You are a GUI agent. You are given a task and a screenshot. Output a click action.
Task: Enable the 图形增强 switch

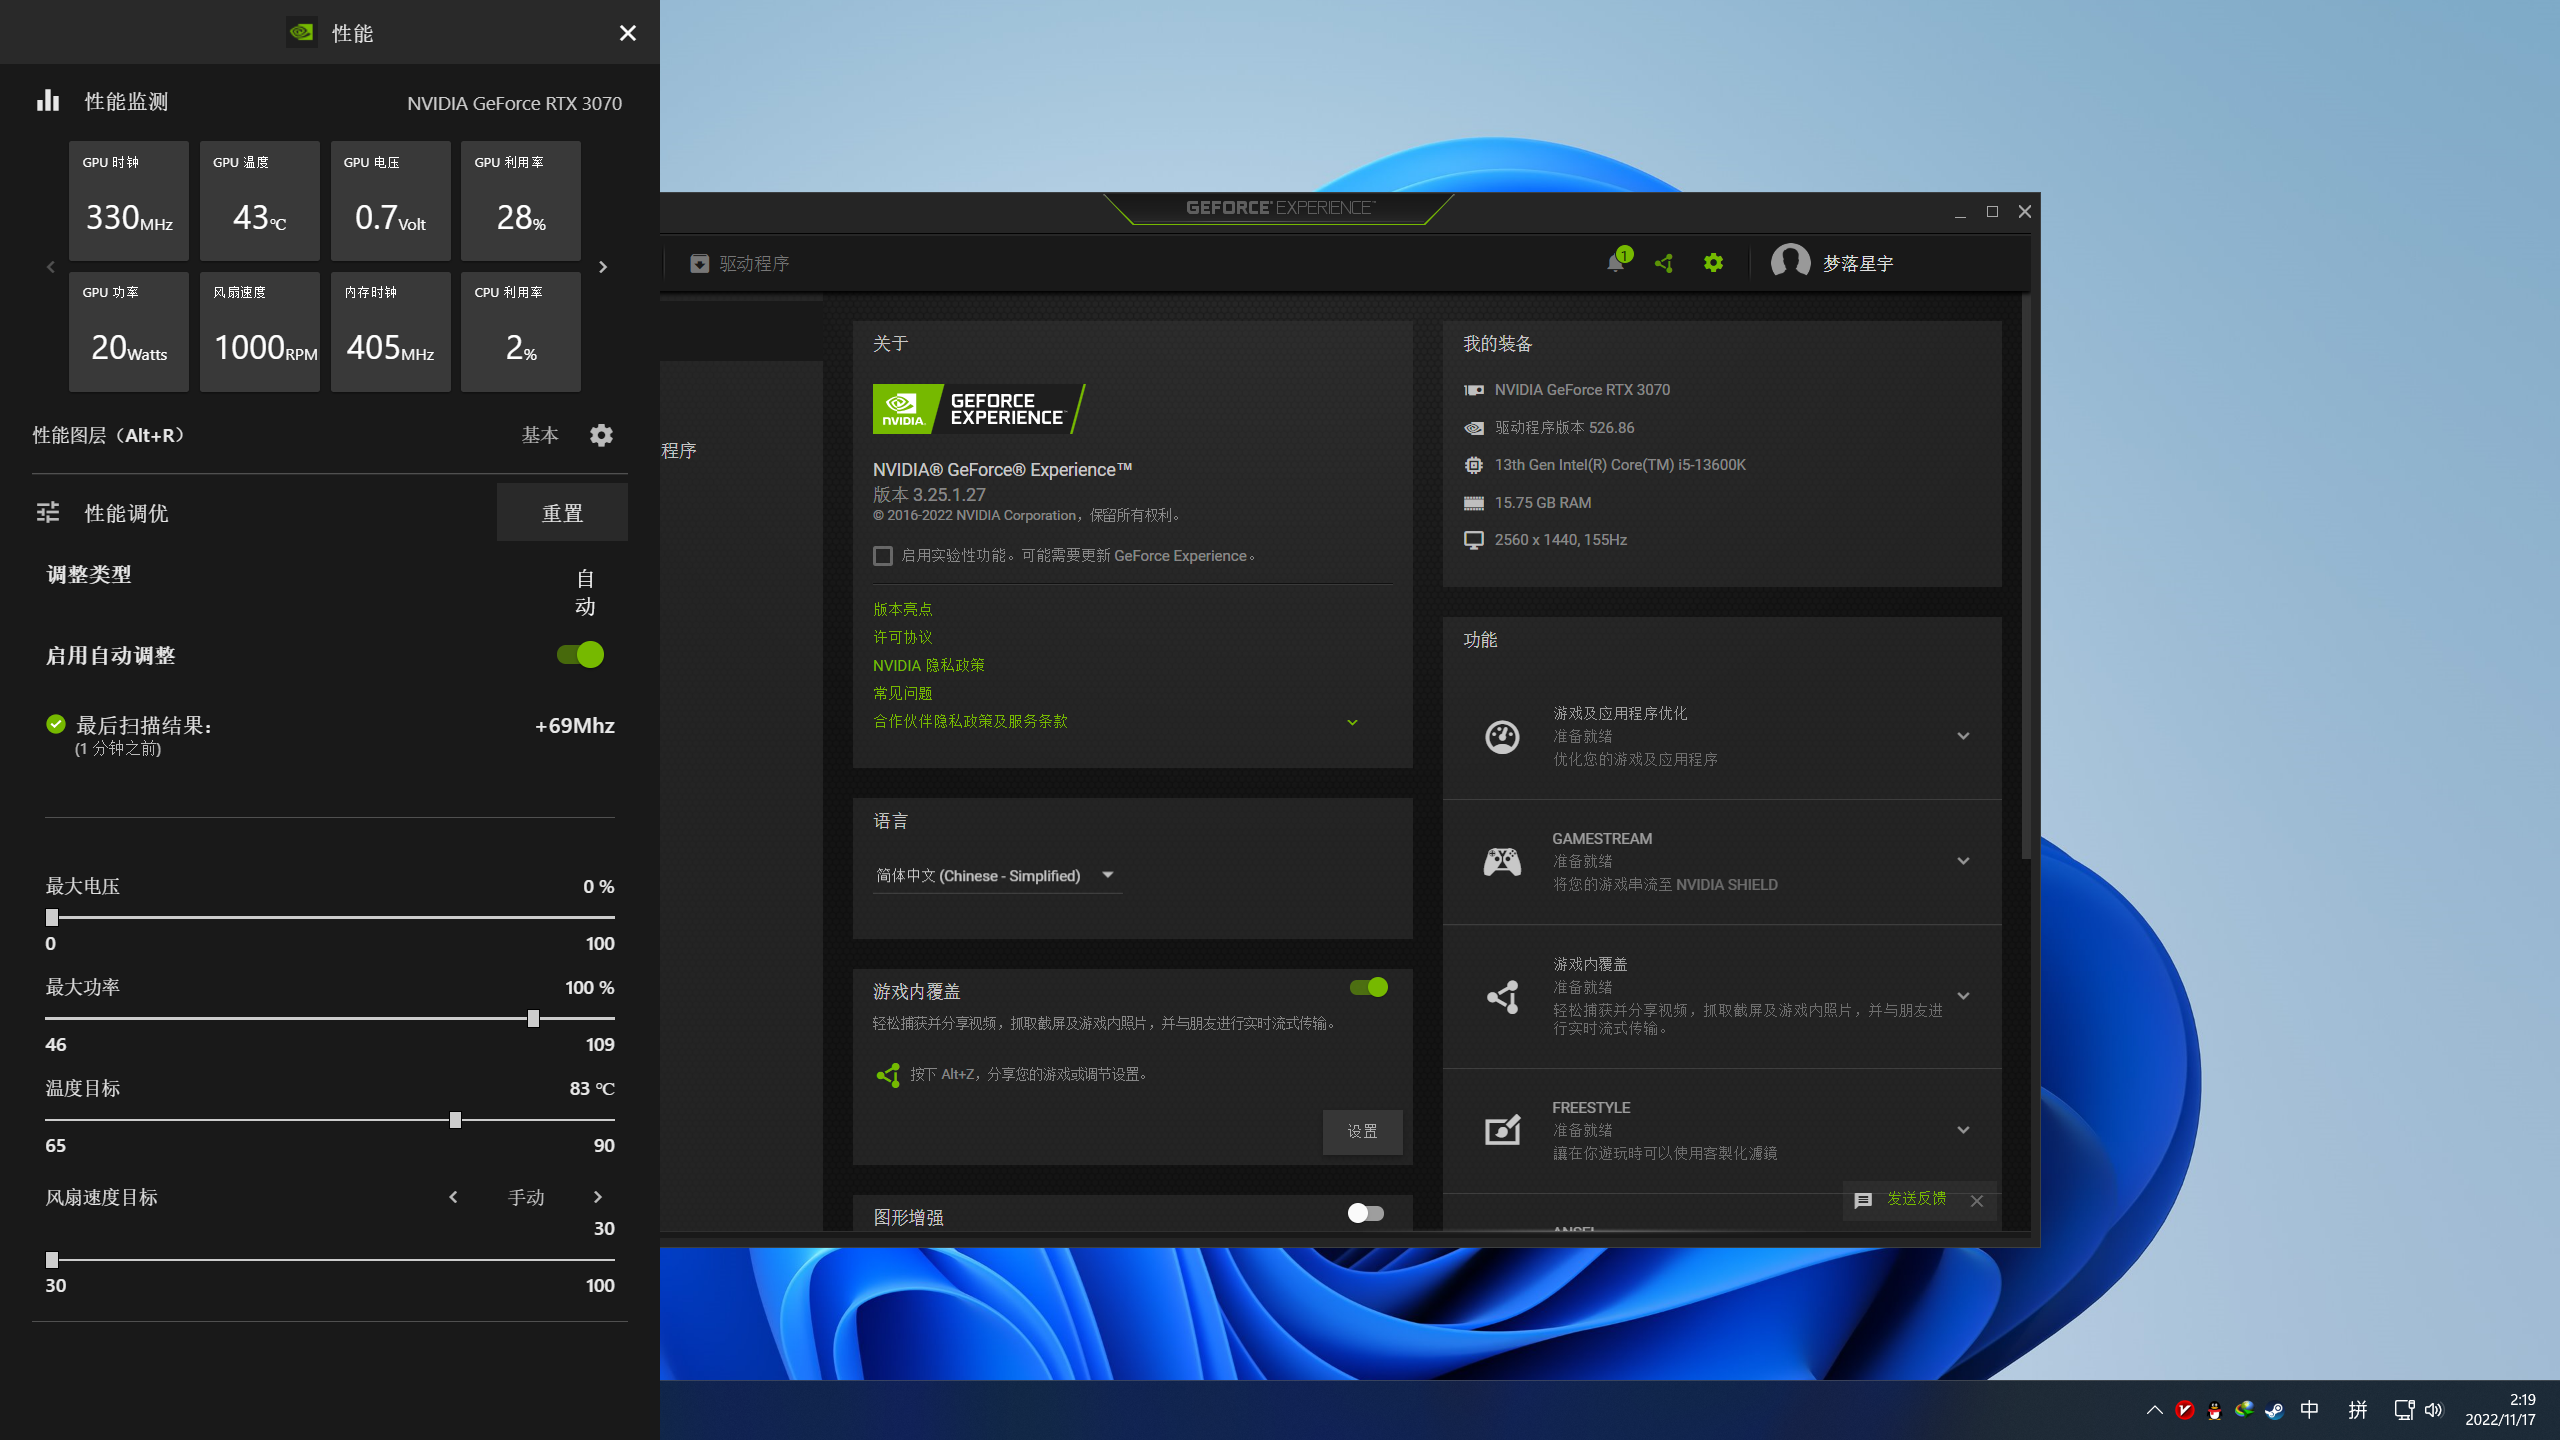(1366, 1213)
